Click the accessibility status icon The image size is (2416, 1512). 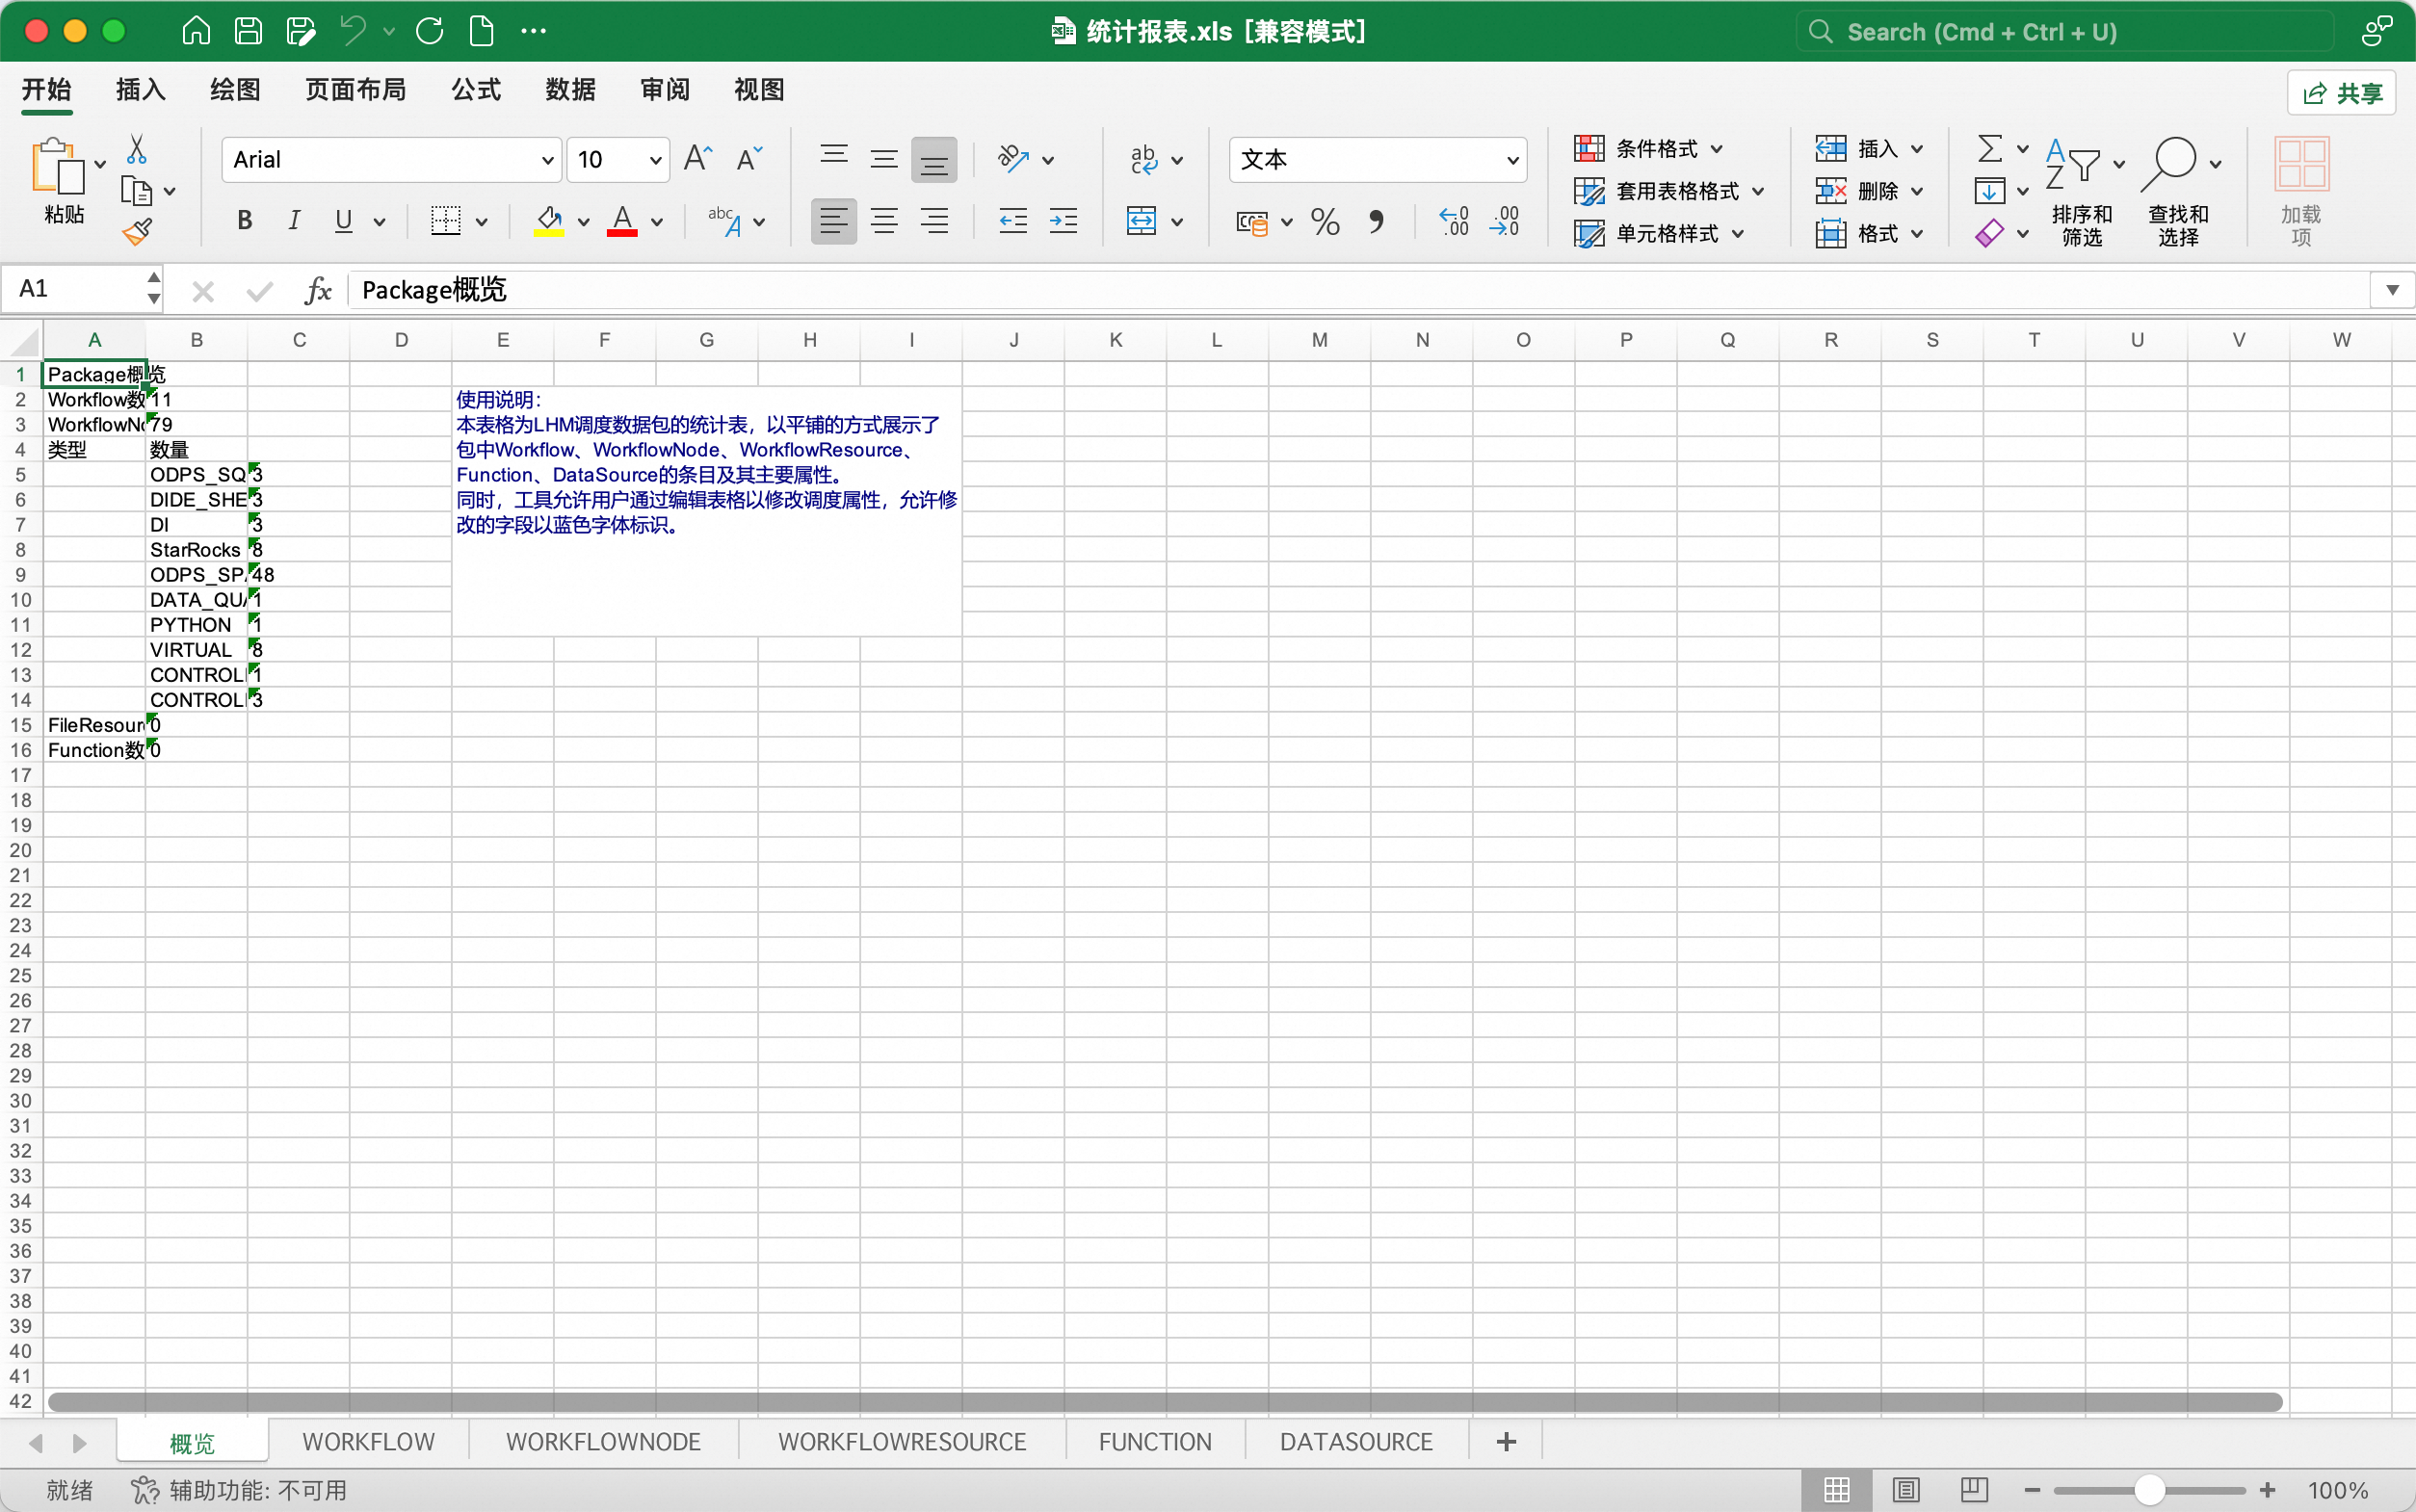[145, 1490]
